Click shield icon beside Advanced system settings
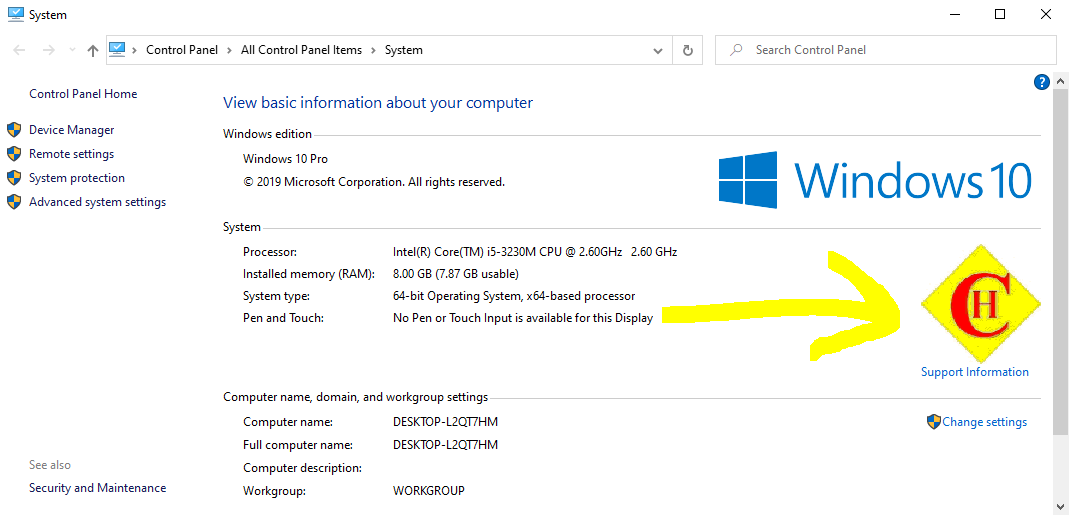The width and height of the screenshot is (1069, 515). pos(14,202)
